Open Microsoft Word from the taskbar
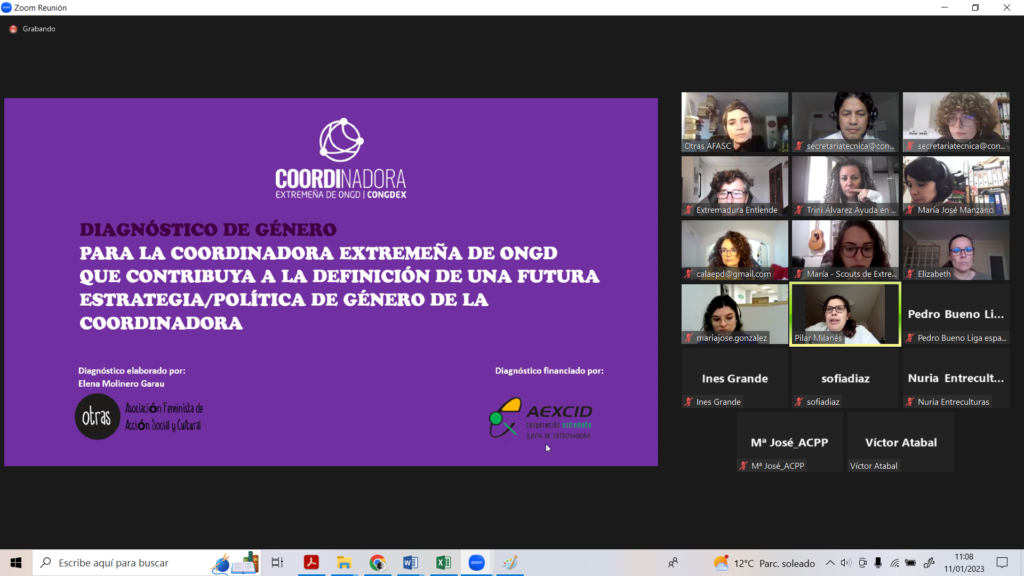1024x576 pixels. (409, 563)
